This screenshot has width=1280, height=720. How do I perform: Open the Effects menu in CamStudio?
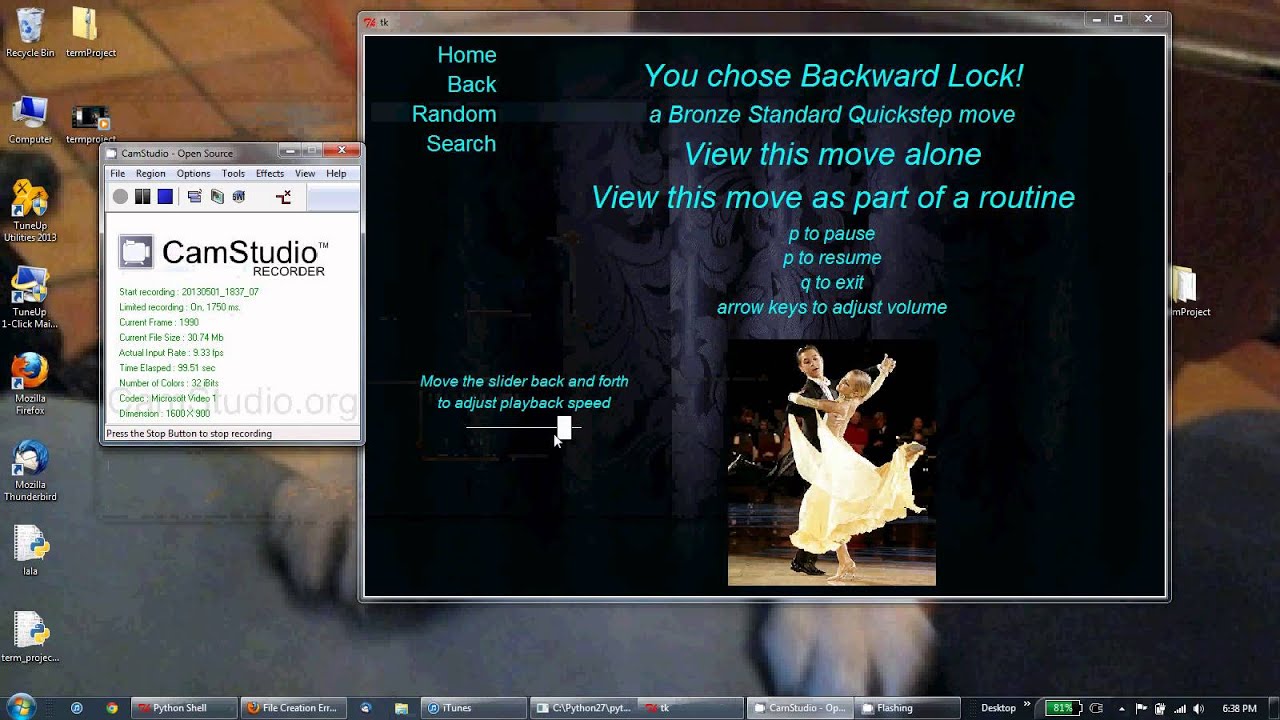(x=269, y=174)
